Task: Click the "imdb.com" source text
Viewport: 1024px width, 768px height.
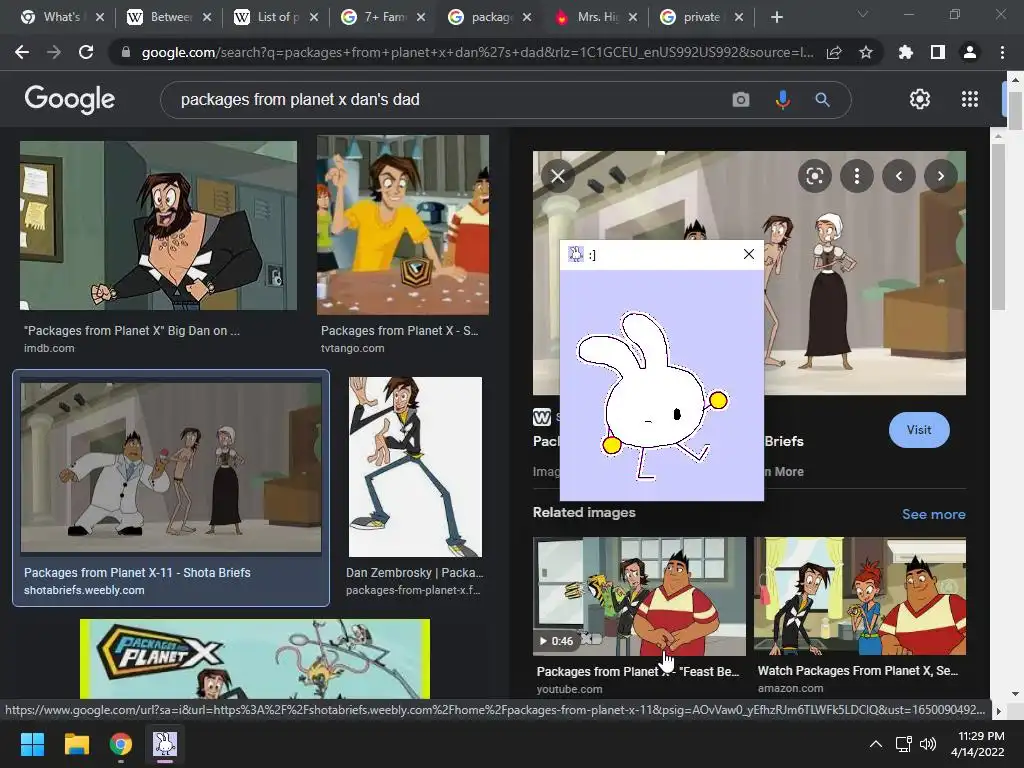Action: click(49, 348)
